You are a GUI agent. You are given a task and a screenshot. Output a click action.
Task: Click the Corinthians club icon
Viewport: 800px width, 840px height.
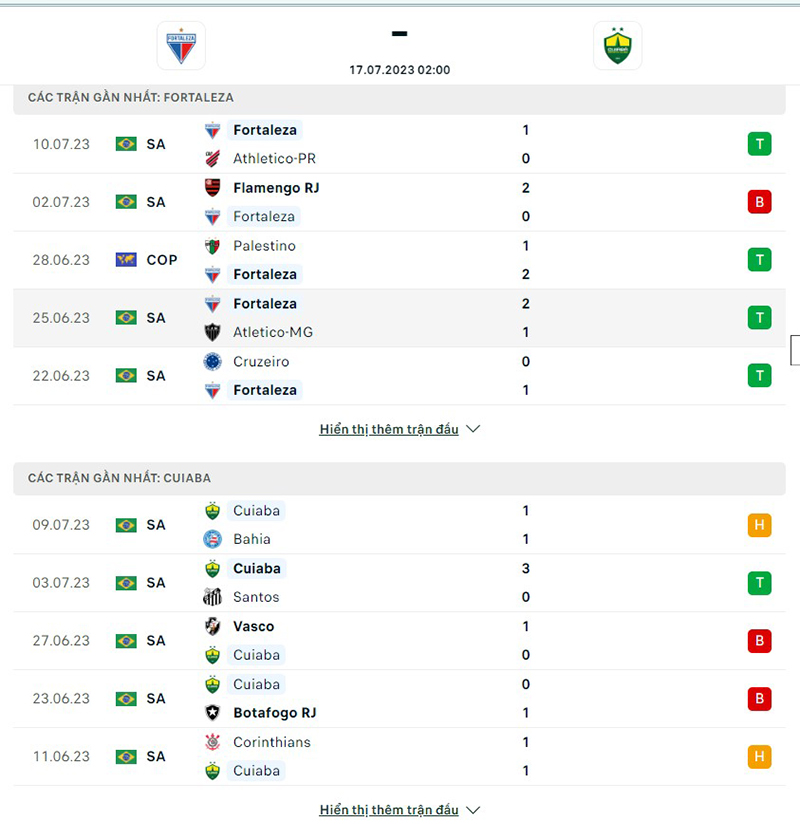[215, 743]
